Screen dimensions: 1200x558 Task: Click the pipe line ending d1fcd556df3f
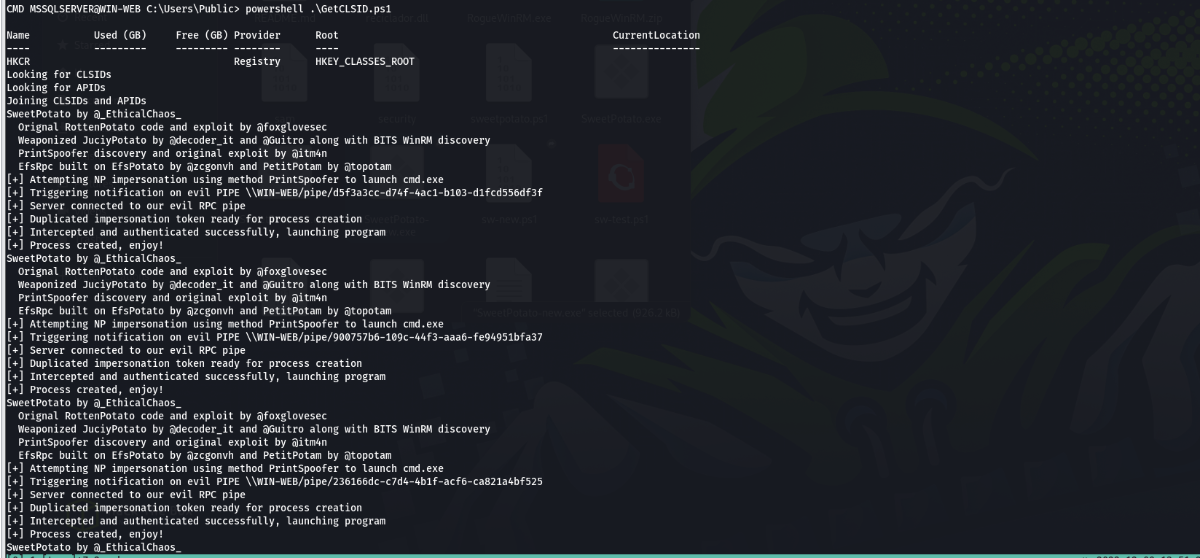[x=275, y=193]
